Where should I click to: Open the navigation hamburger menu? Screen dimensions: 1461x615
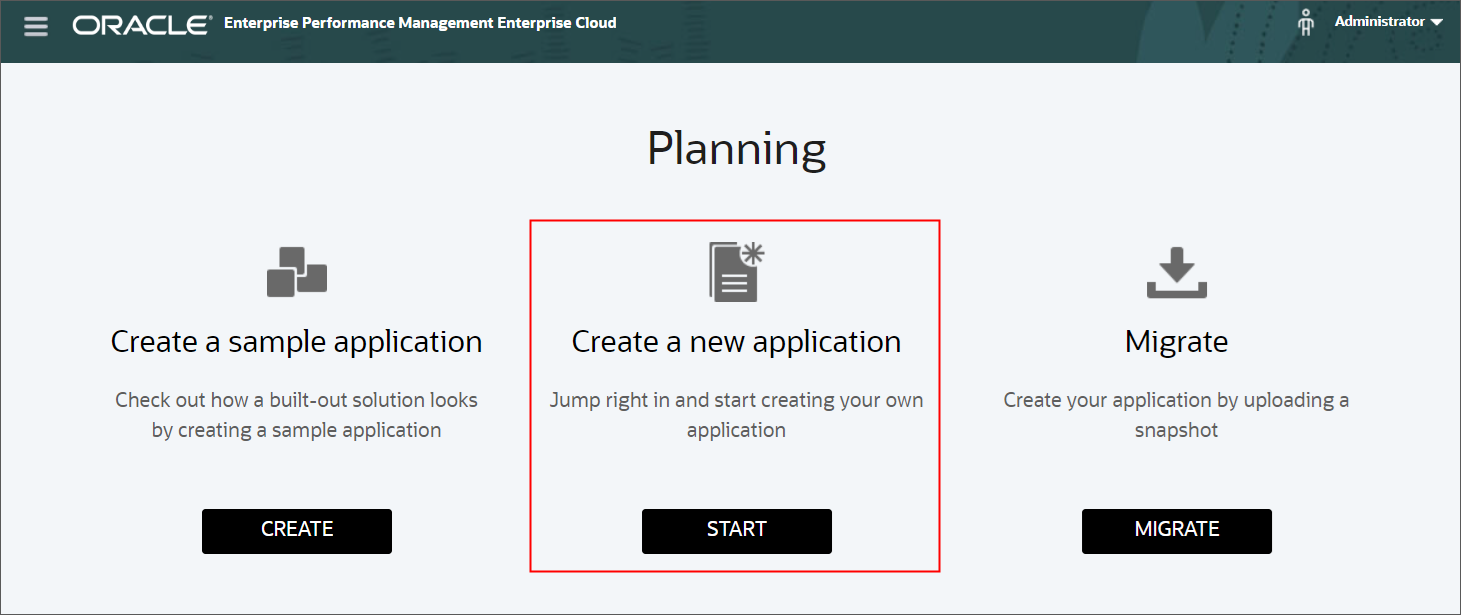coord(35,26)
